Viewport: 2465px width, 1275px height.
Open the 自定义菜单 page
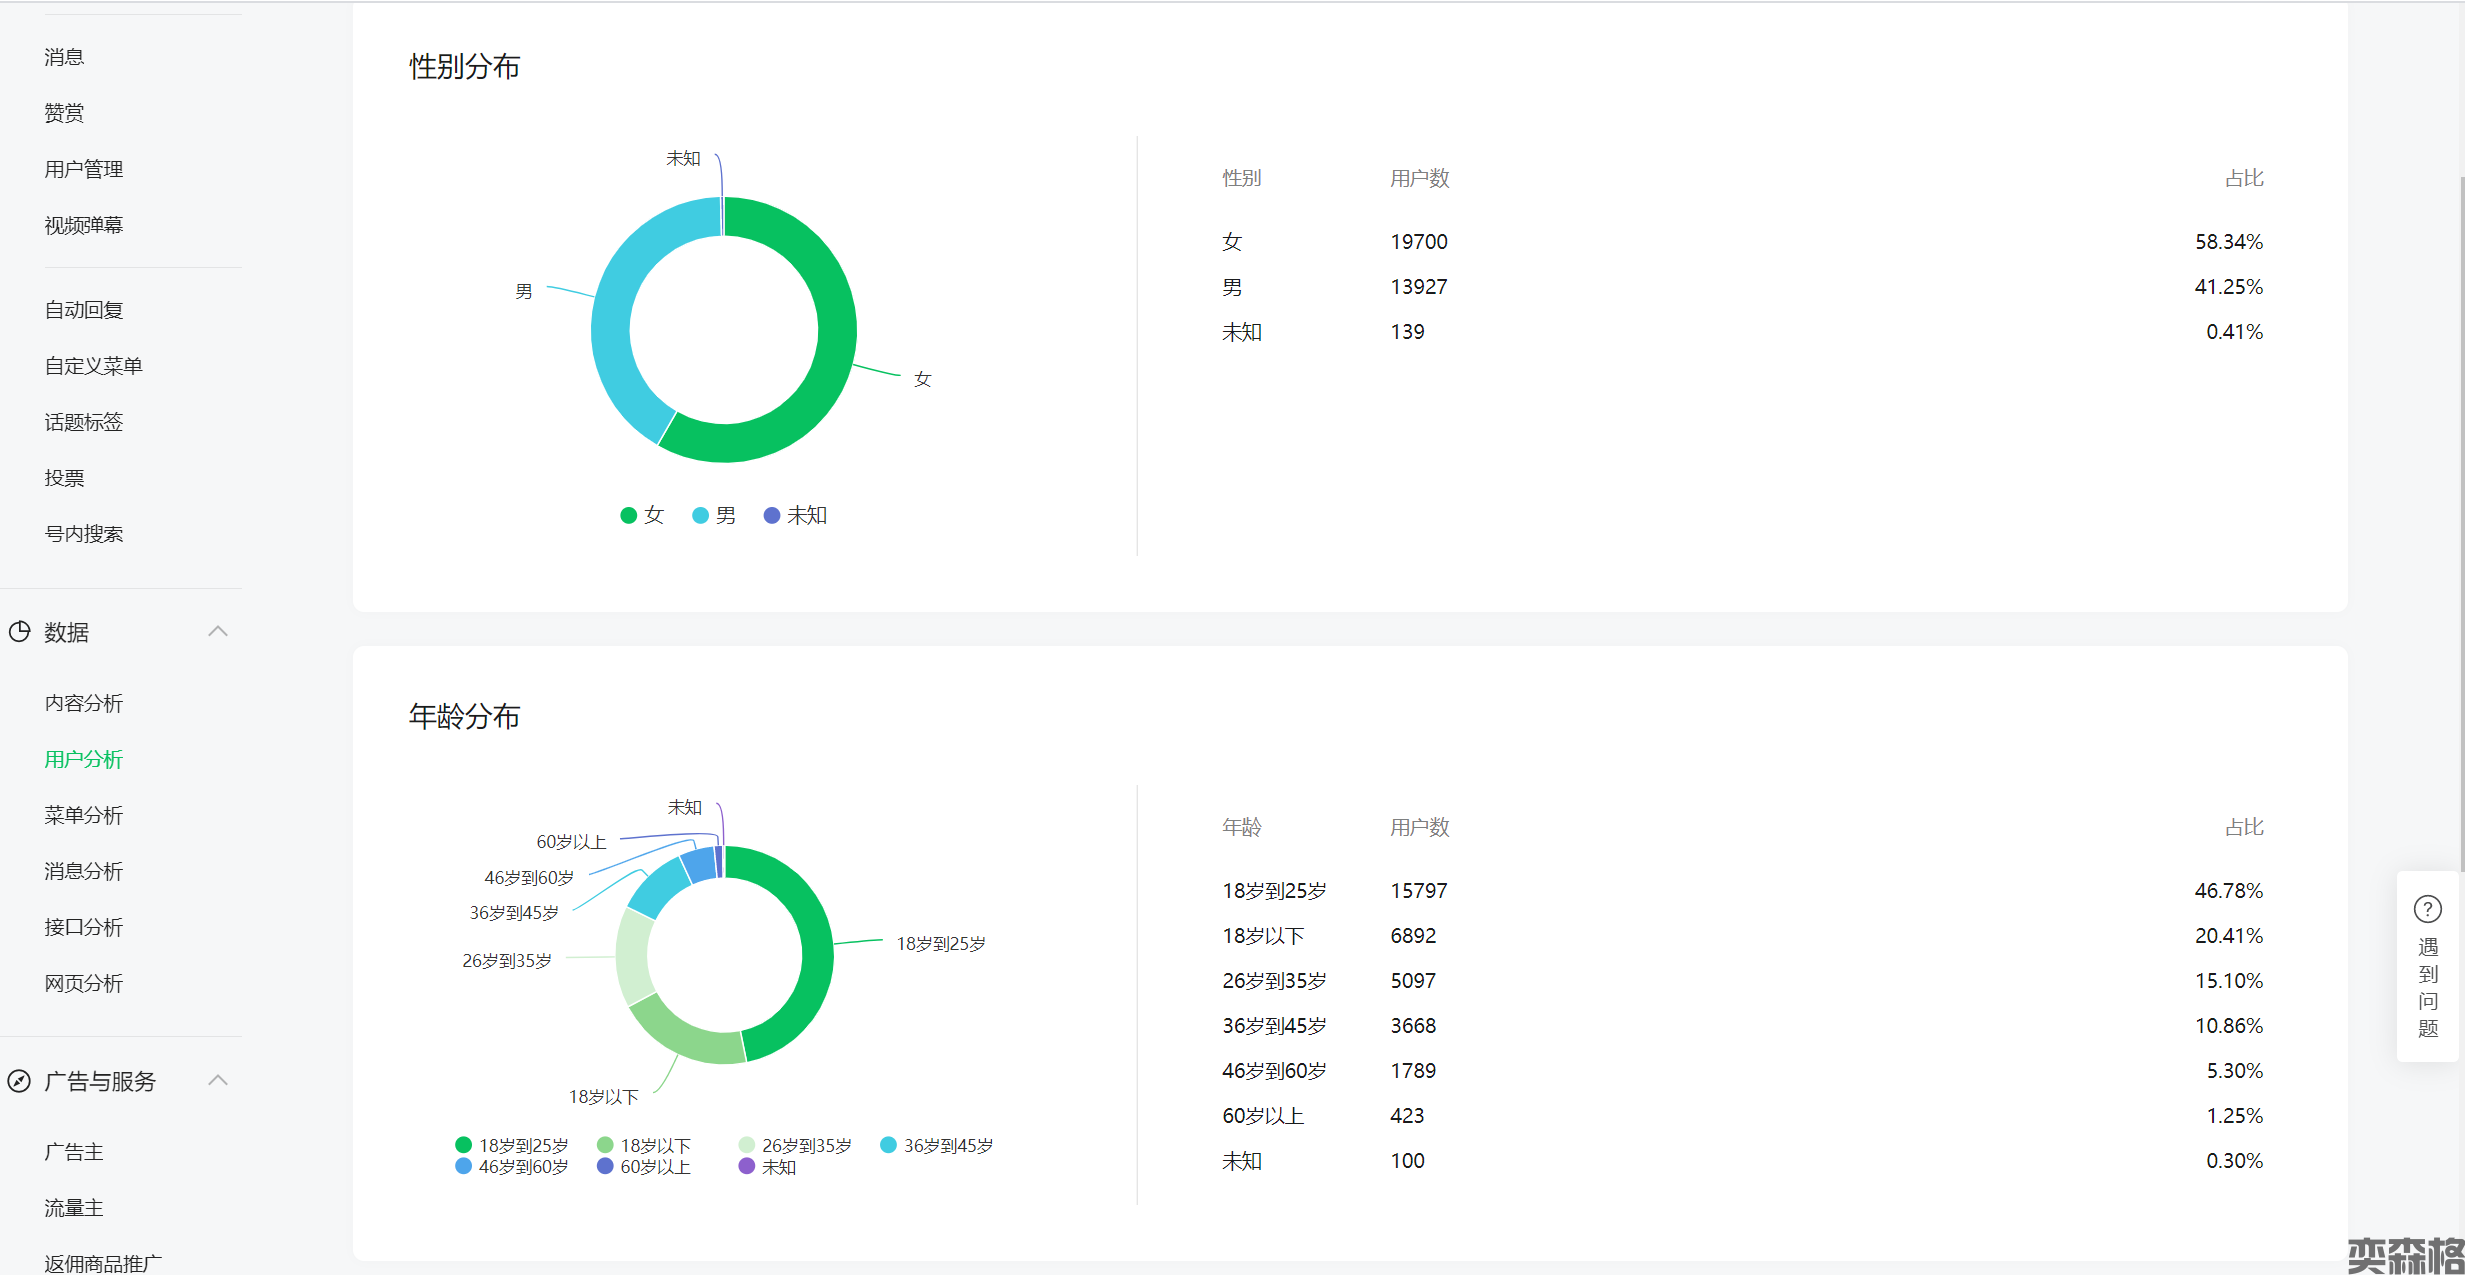tap(93, 366)
